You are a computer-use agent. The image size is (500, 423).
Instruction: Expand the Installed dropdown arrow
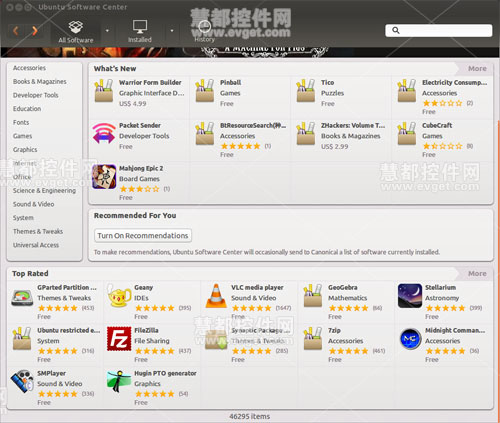click(x=172, y=31)
